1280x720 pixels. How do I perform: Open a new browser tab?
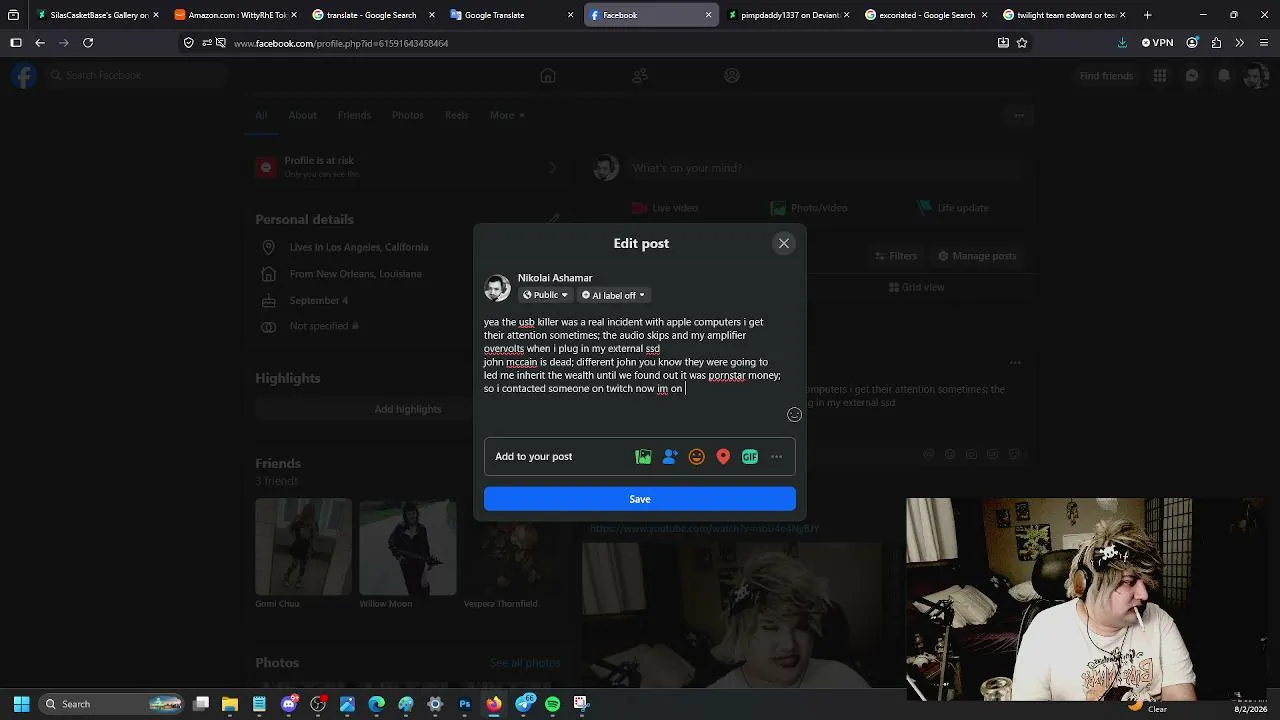tap(1147, 15)
